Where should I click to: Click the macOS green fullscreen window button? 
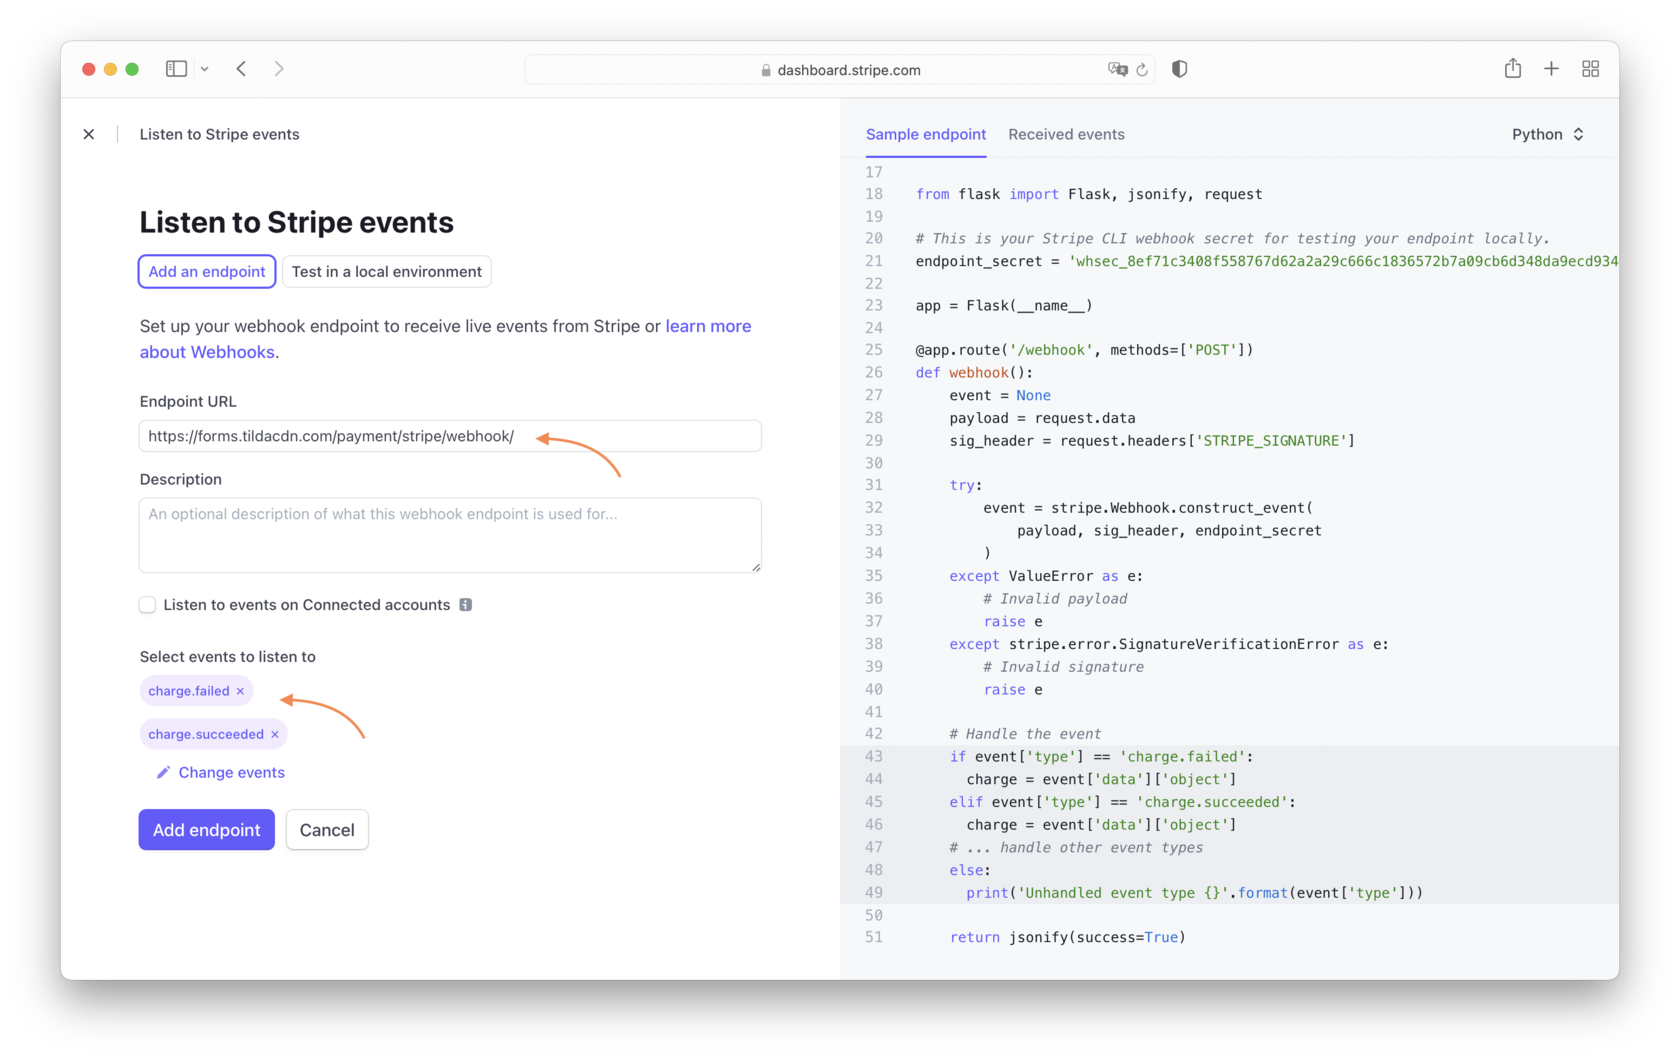coord(132,69)
